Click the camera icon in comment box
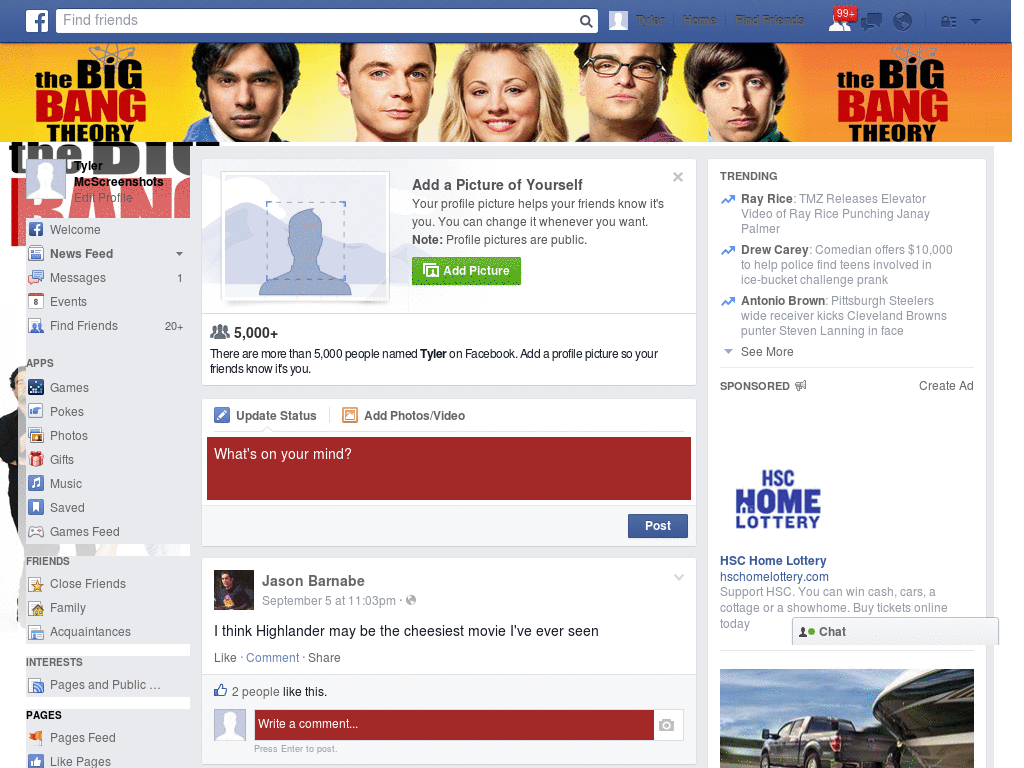This screenshot has height=768, width=1024. (666, 725)
